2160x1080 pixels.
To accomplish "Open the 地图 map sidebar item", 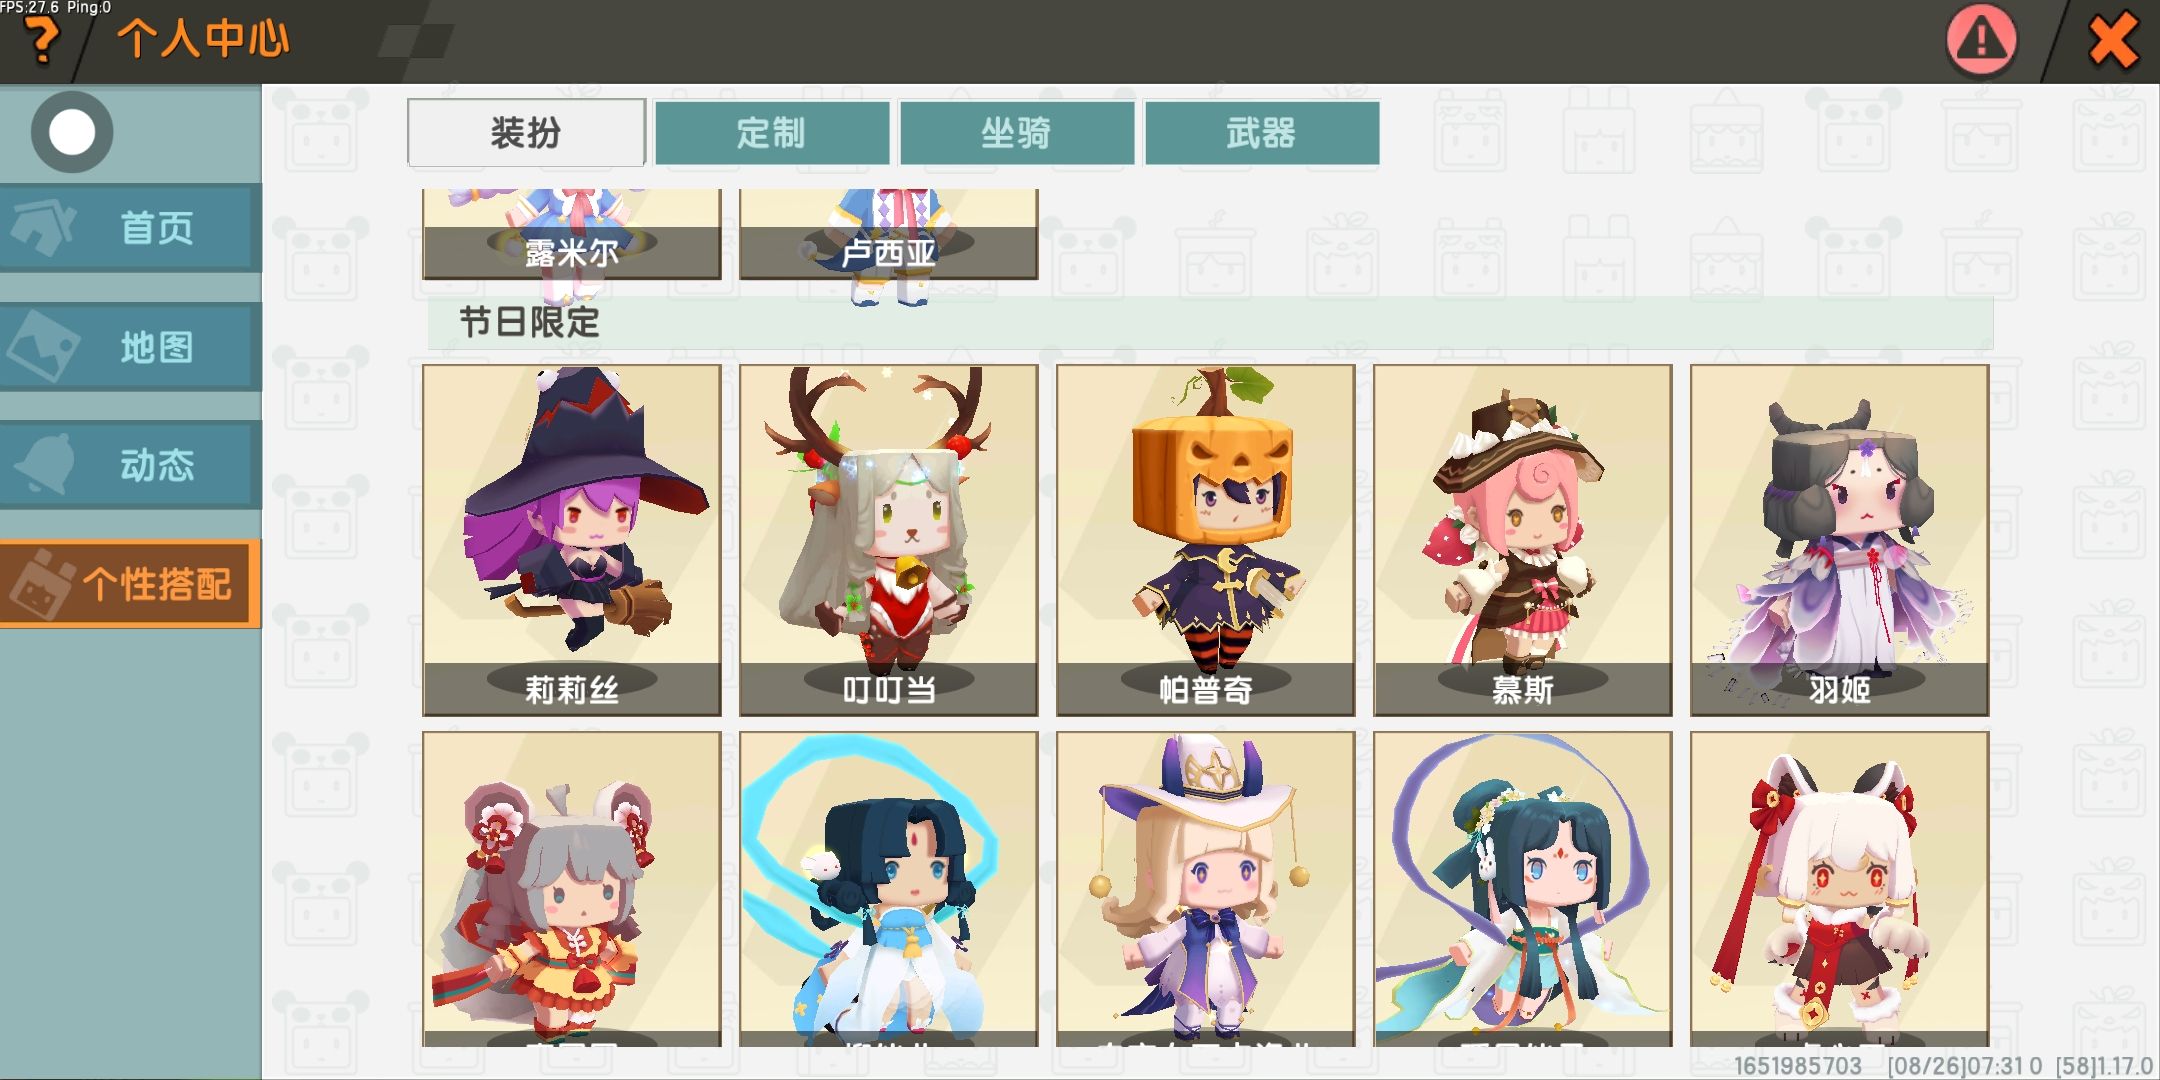I will click(x=130, y=347).
